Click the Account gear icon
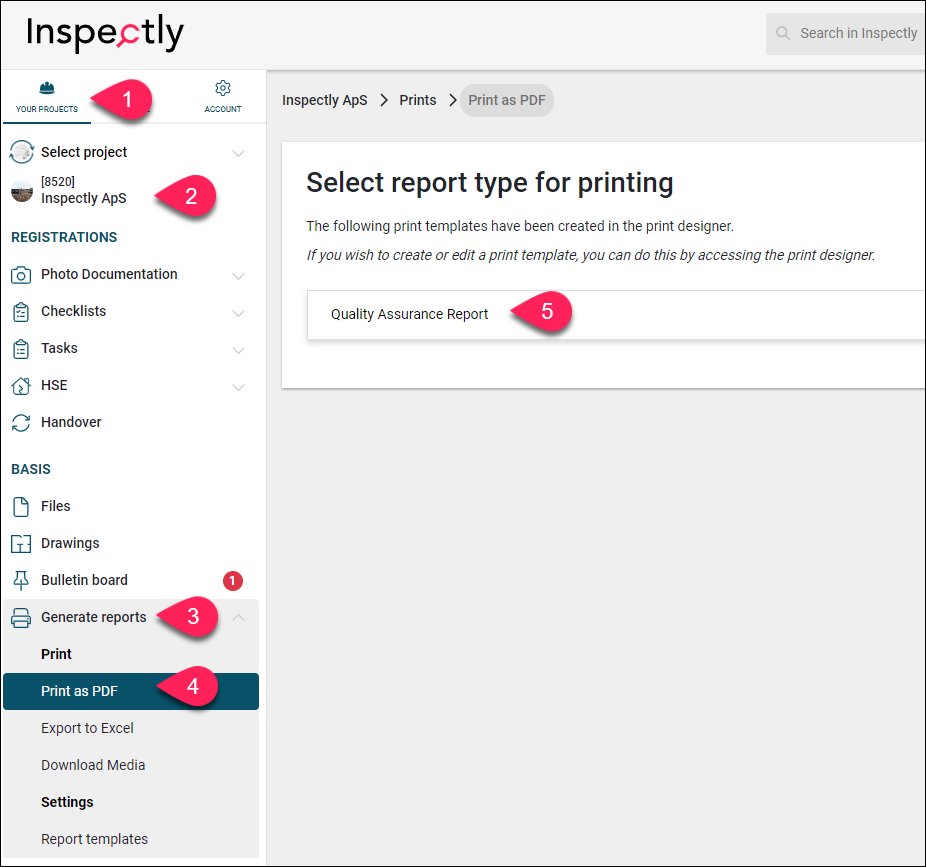 (223, 88)
